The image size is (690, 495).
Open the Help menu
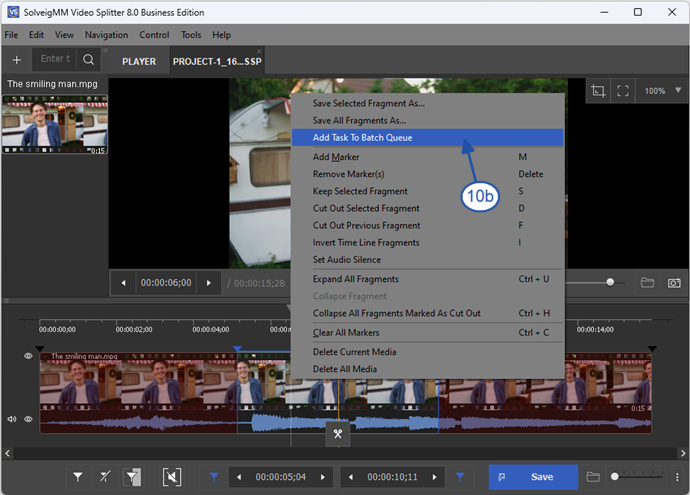point(221,35)
